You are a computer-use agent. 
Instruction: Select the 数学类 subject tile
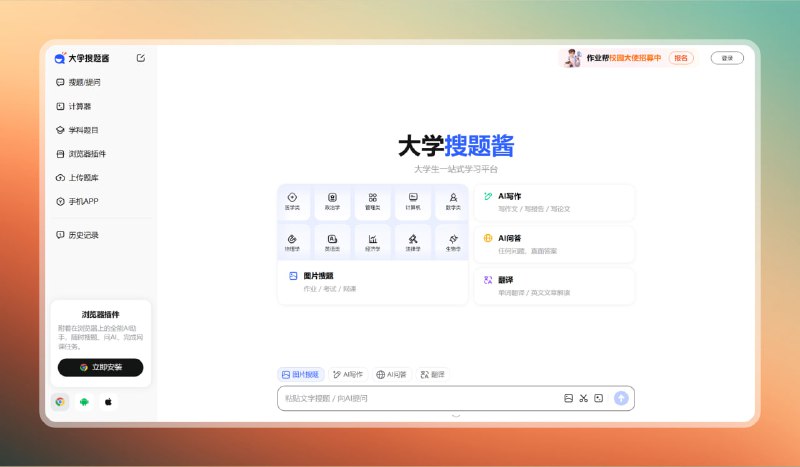(x=453, y=202)
